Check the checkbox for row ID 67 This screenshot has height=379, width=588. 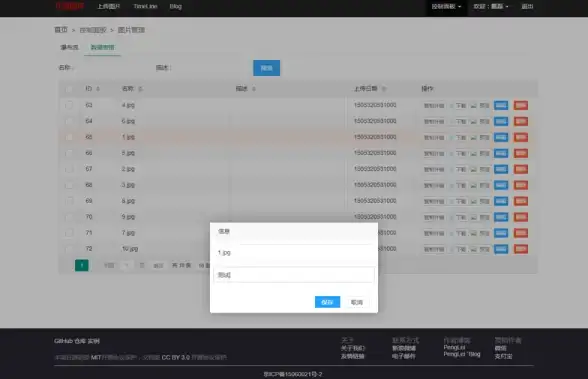69,169
